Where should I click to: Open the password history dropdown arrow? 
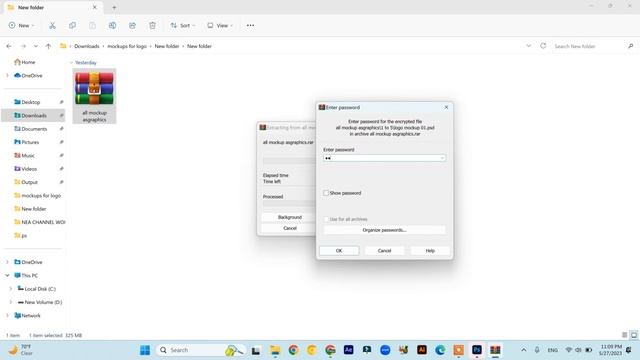442,158
